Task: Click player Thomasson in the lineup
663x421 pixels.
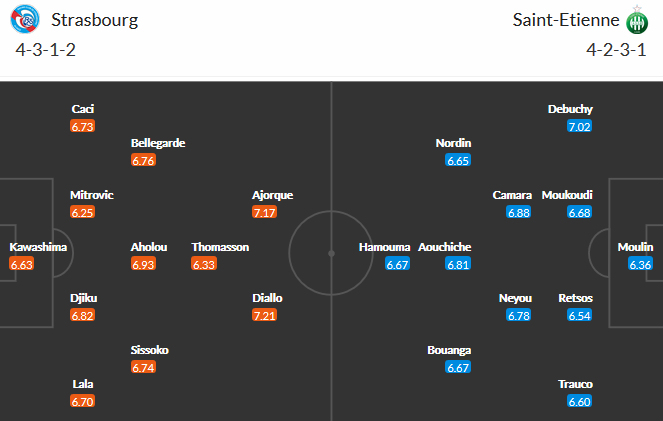Action: click(x=220, y=247)
